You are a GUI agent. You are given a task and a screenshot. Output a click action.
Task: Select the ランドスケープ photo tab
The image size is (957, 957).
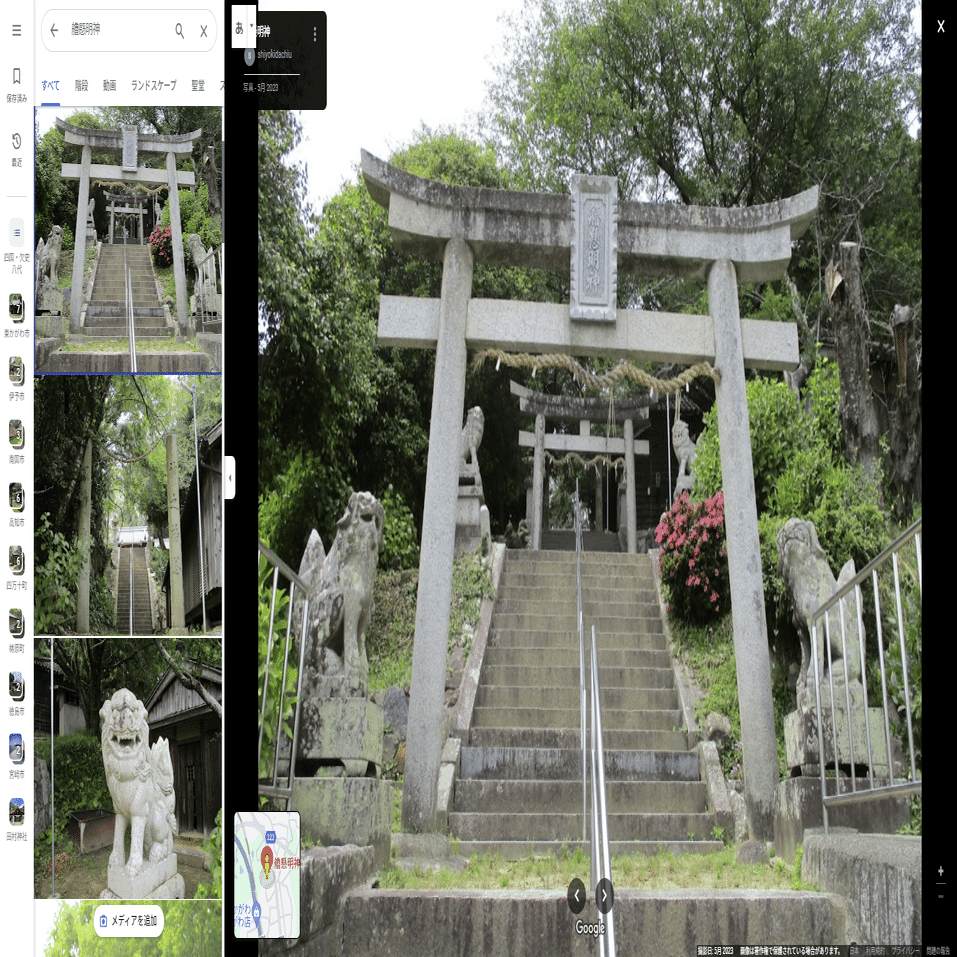click(154, 85)
